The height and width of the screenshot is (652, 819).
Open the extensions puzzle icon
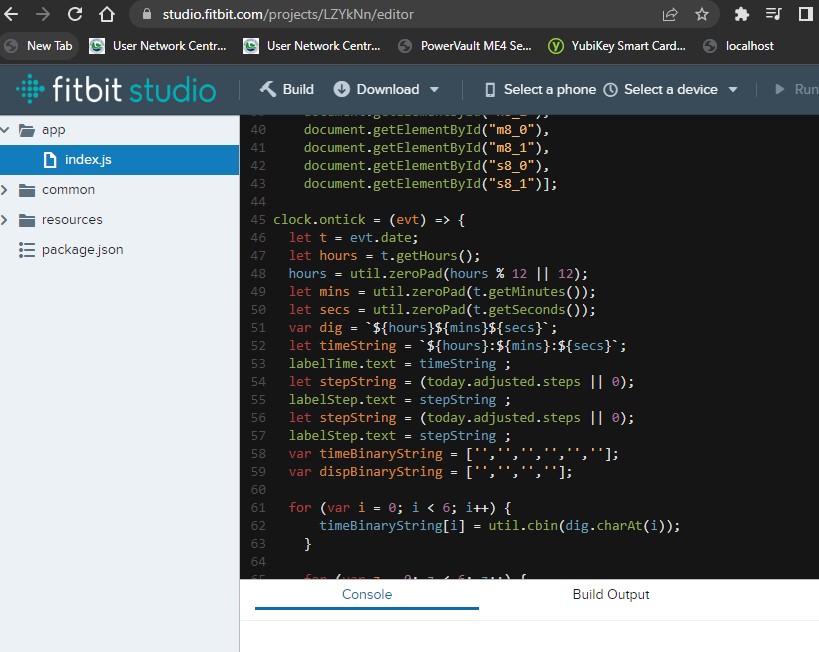tap(741, 14)
